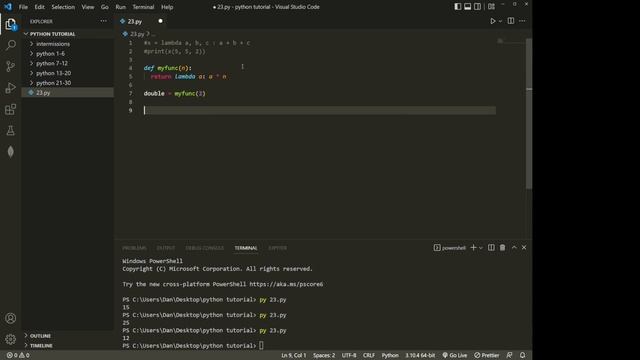
Task: Switch to the Debug Console tab
Action: (x=204, y=248)
